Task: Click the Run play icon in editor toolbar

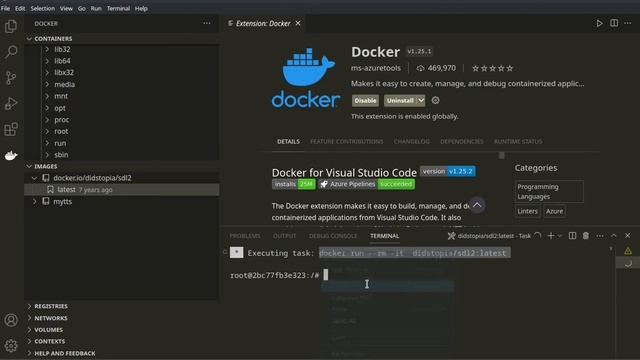Action: [599, 23]
